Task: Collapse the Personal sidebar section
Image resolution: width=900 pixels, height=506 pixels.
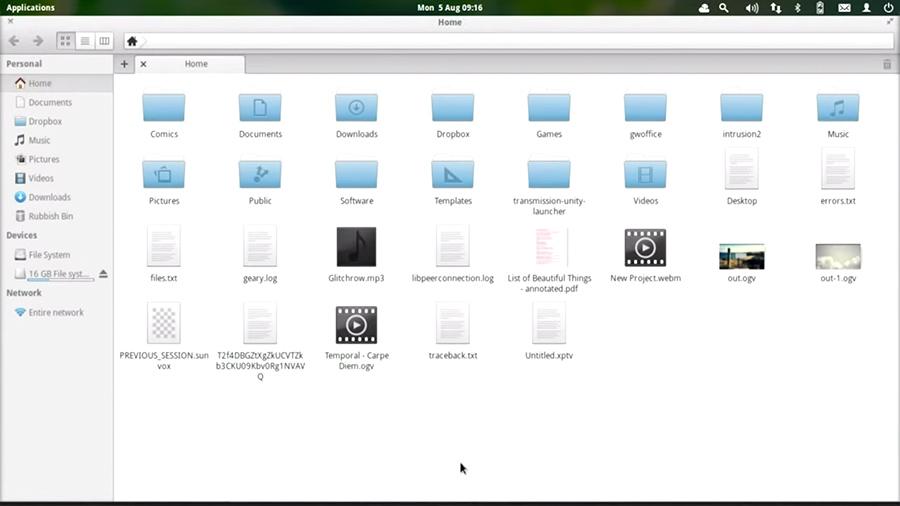Action: (x=25, y=64)
